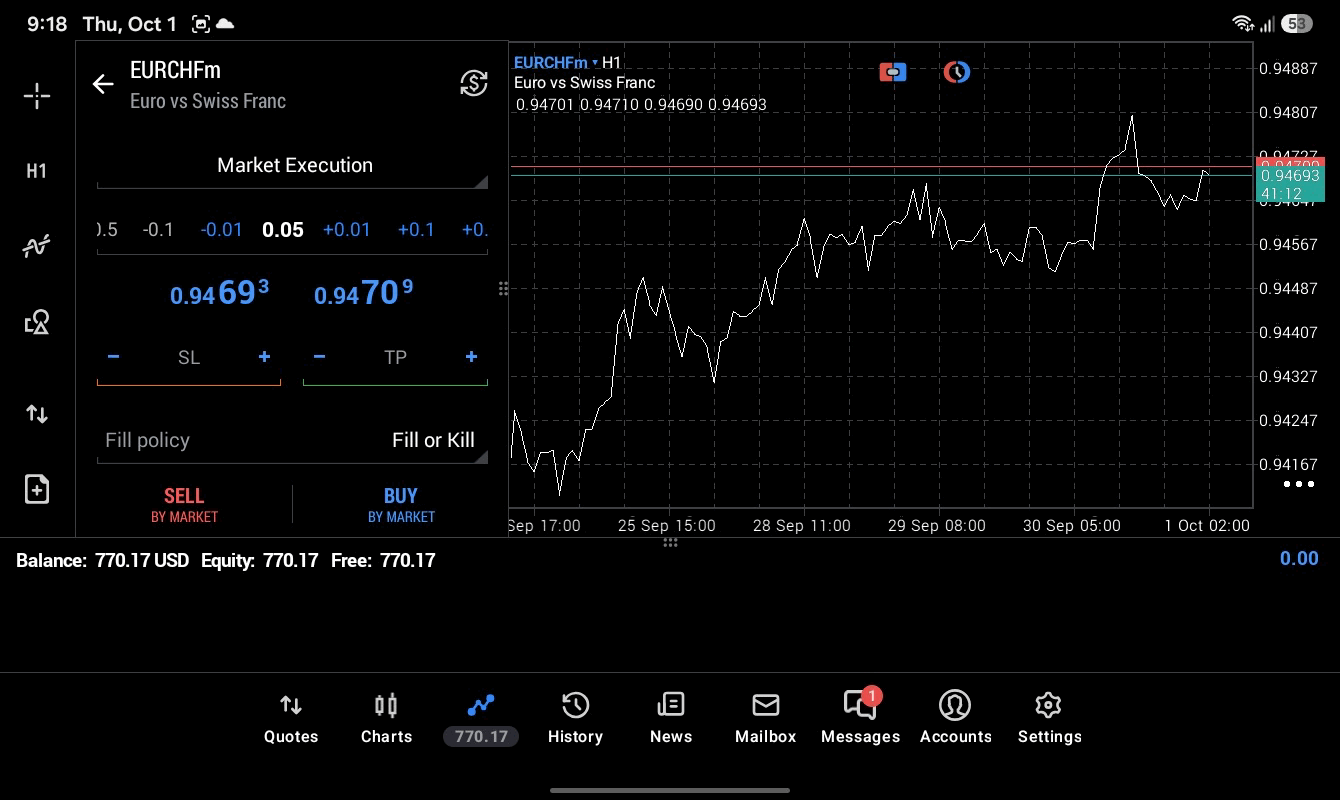Viewport: 1340px width, 800px height.
Task: Increase the SL stop loss value
Action: (x=264, y=357)
